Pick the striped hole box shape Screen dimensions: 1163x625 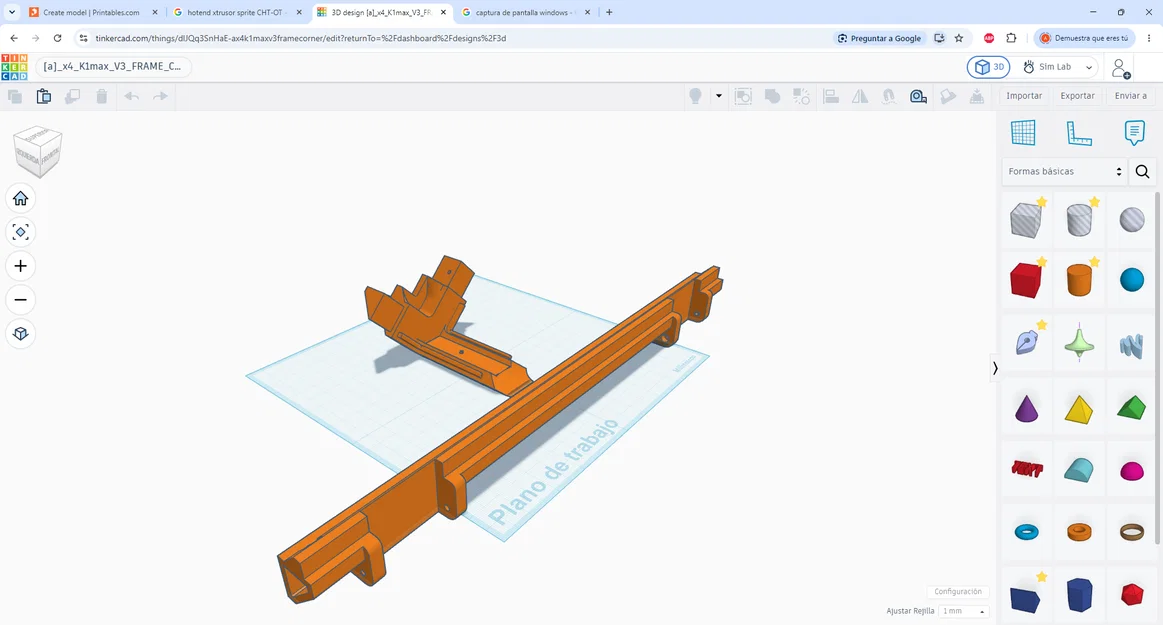[x=1027, y=220]
